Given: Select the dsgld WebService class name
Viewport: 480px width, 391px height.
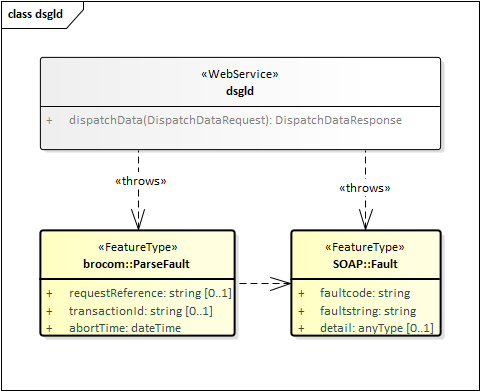Looking at the screenshot, I should pos(240,91).
